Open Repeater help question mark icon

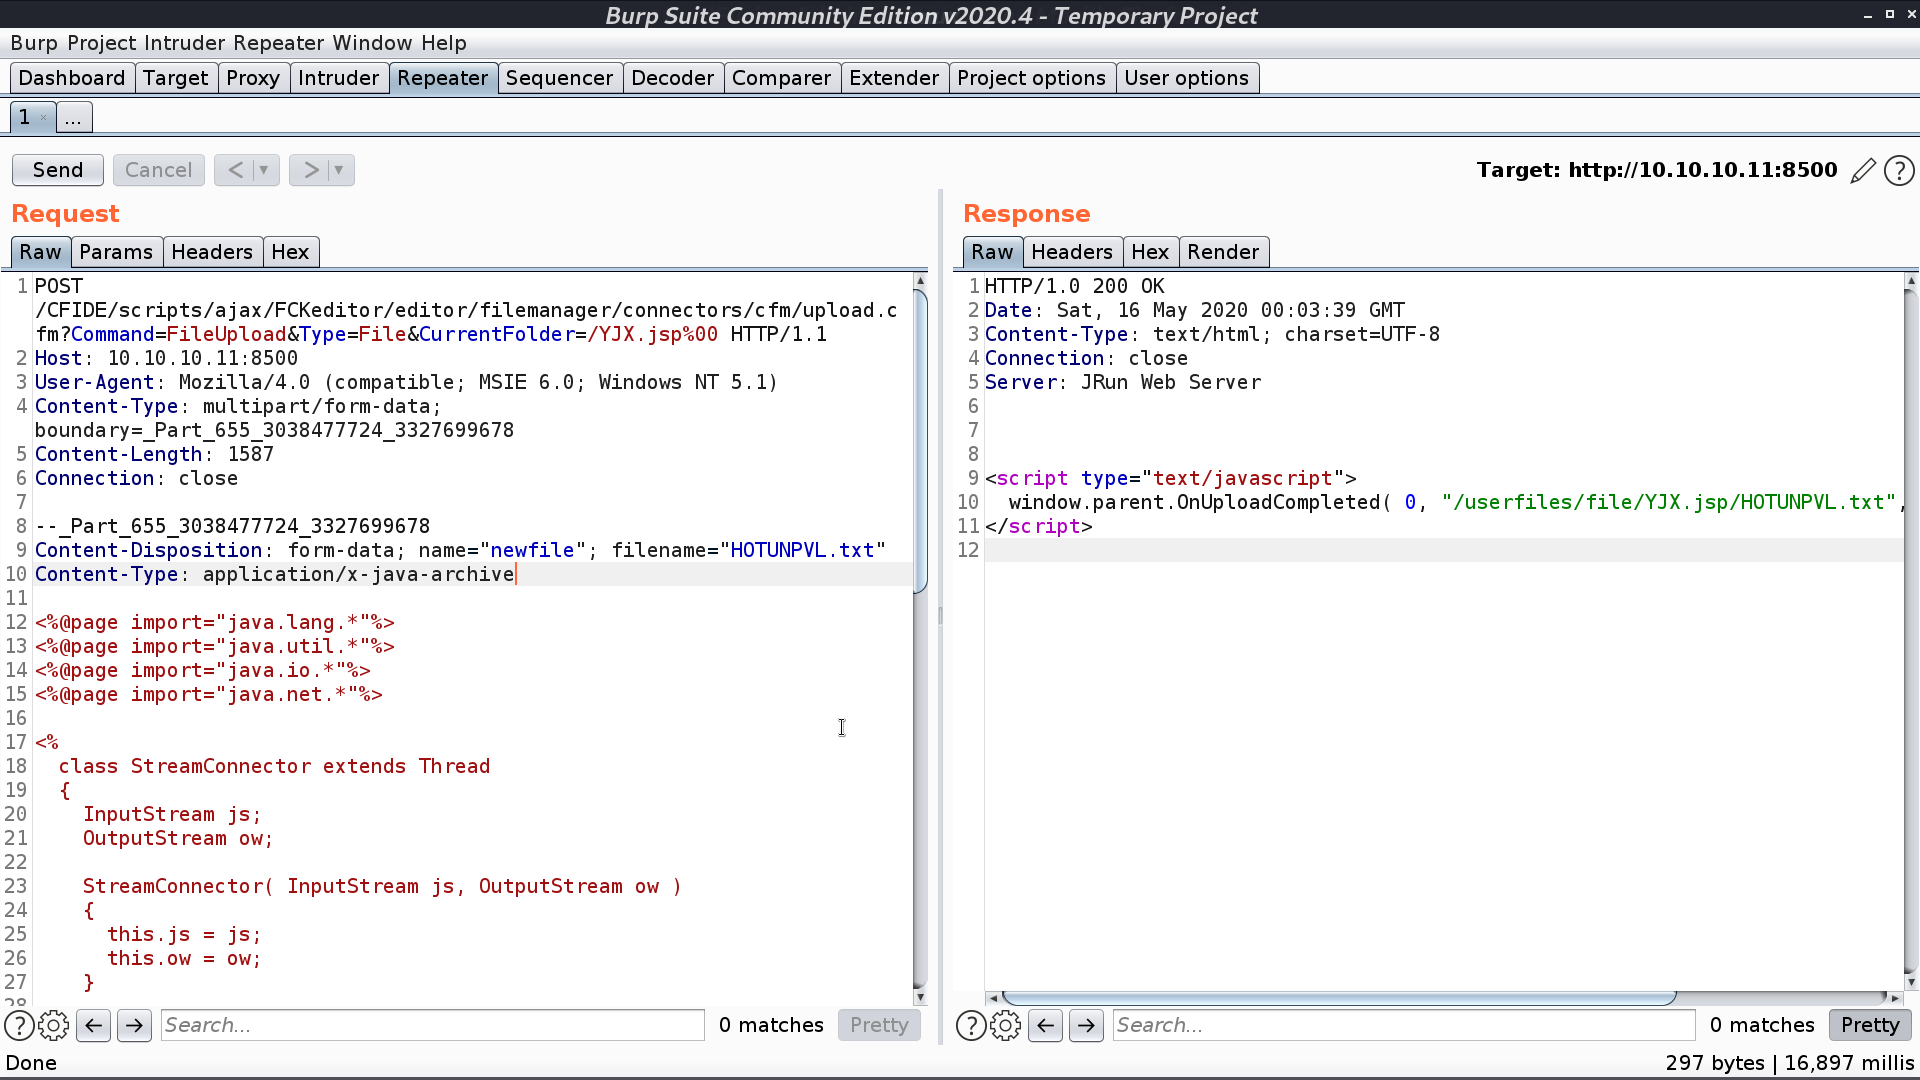click(1899, 171)
